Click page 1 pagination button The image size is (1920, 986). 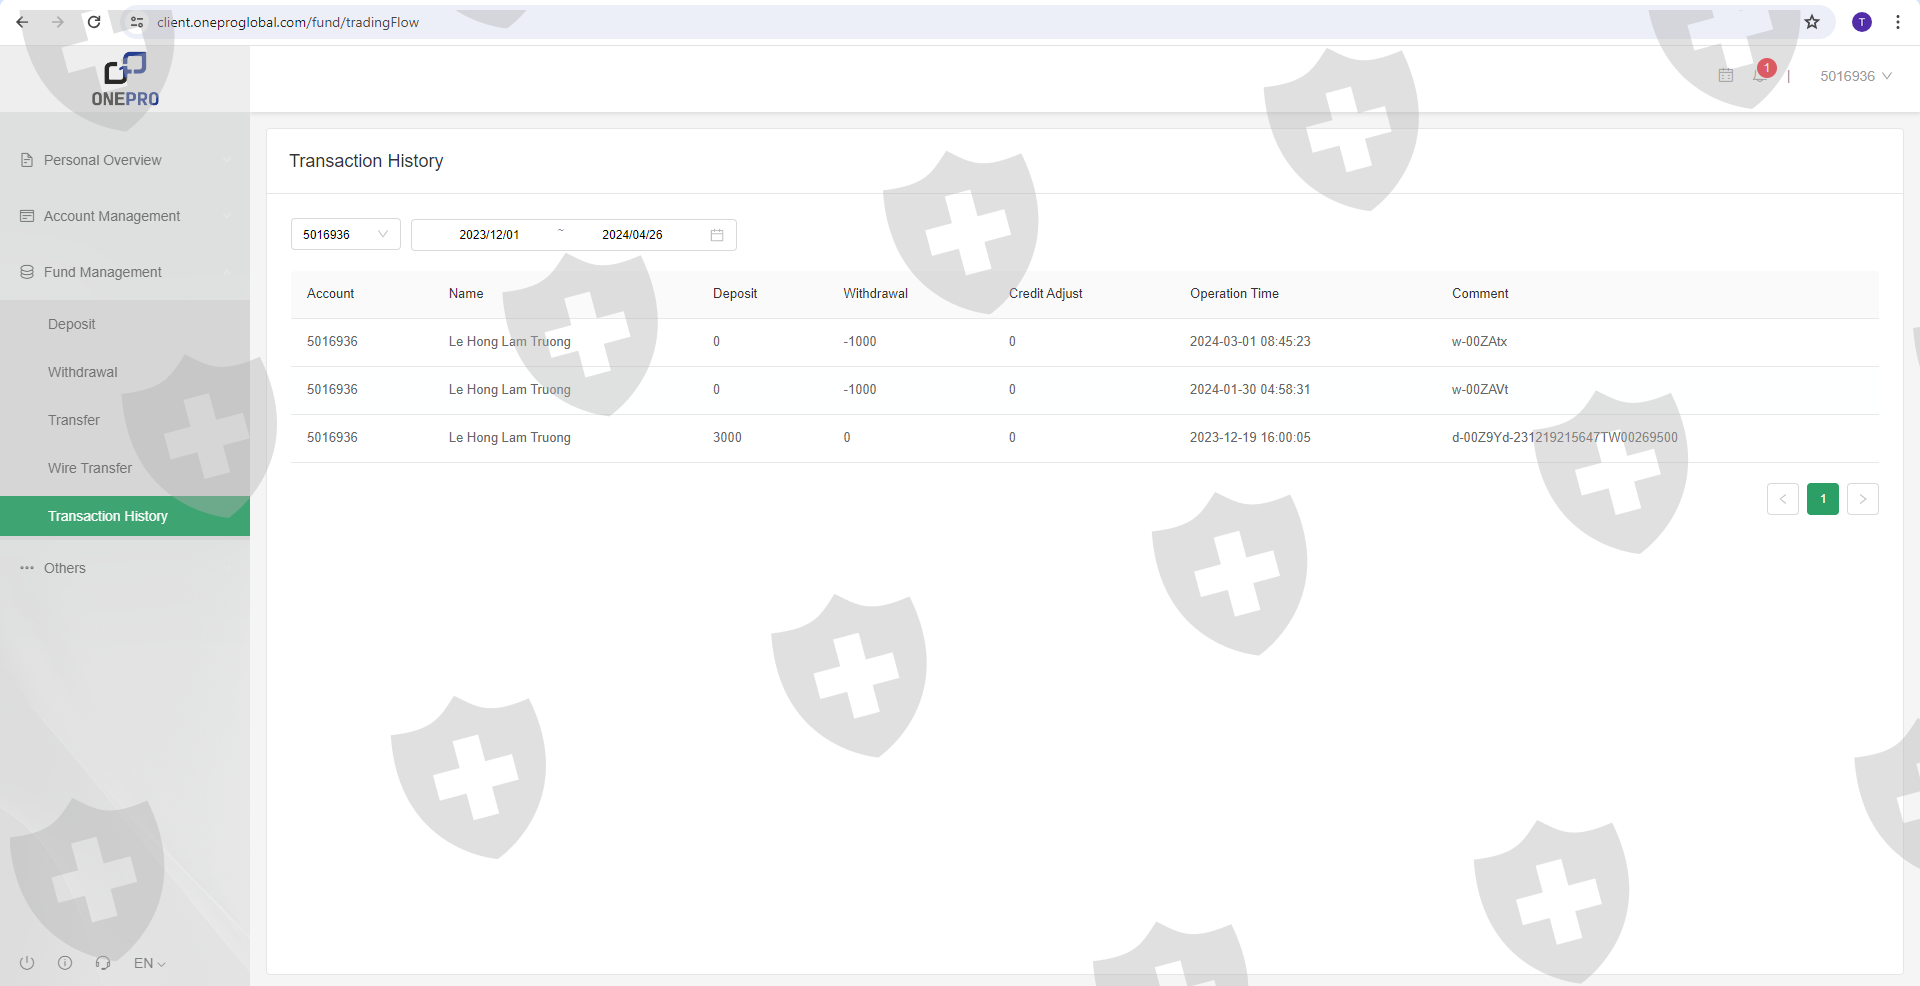[x=1822, y=499]
